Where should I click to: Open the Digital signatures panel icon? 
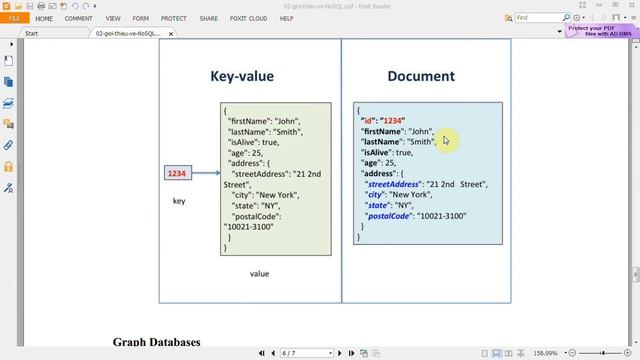[8, 188]
